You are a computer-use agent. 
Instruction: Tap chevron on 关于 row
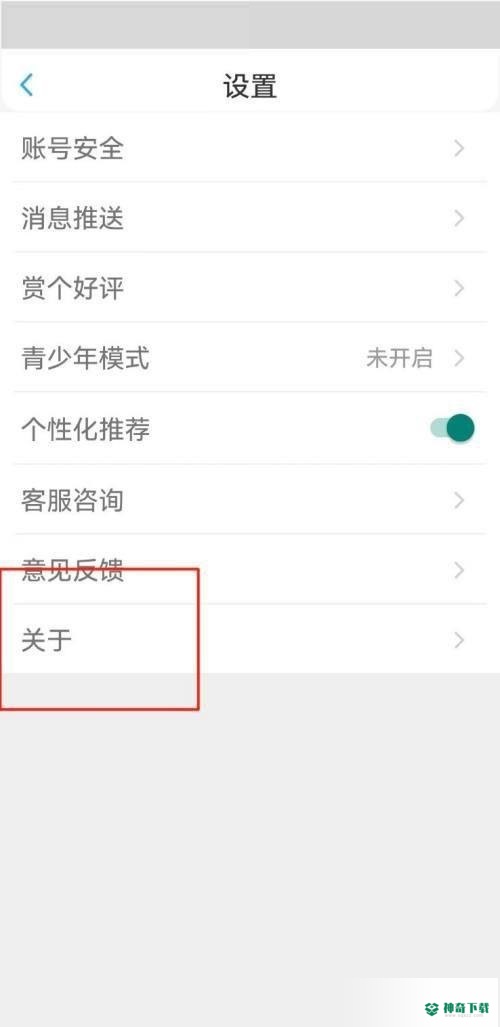(459, 640)
